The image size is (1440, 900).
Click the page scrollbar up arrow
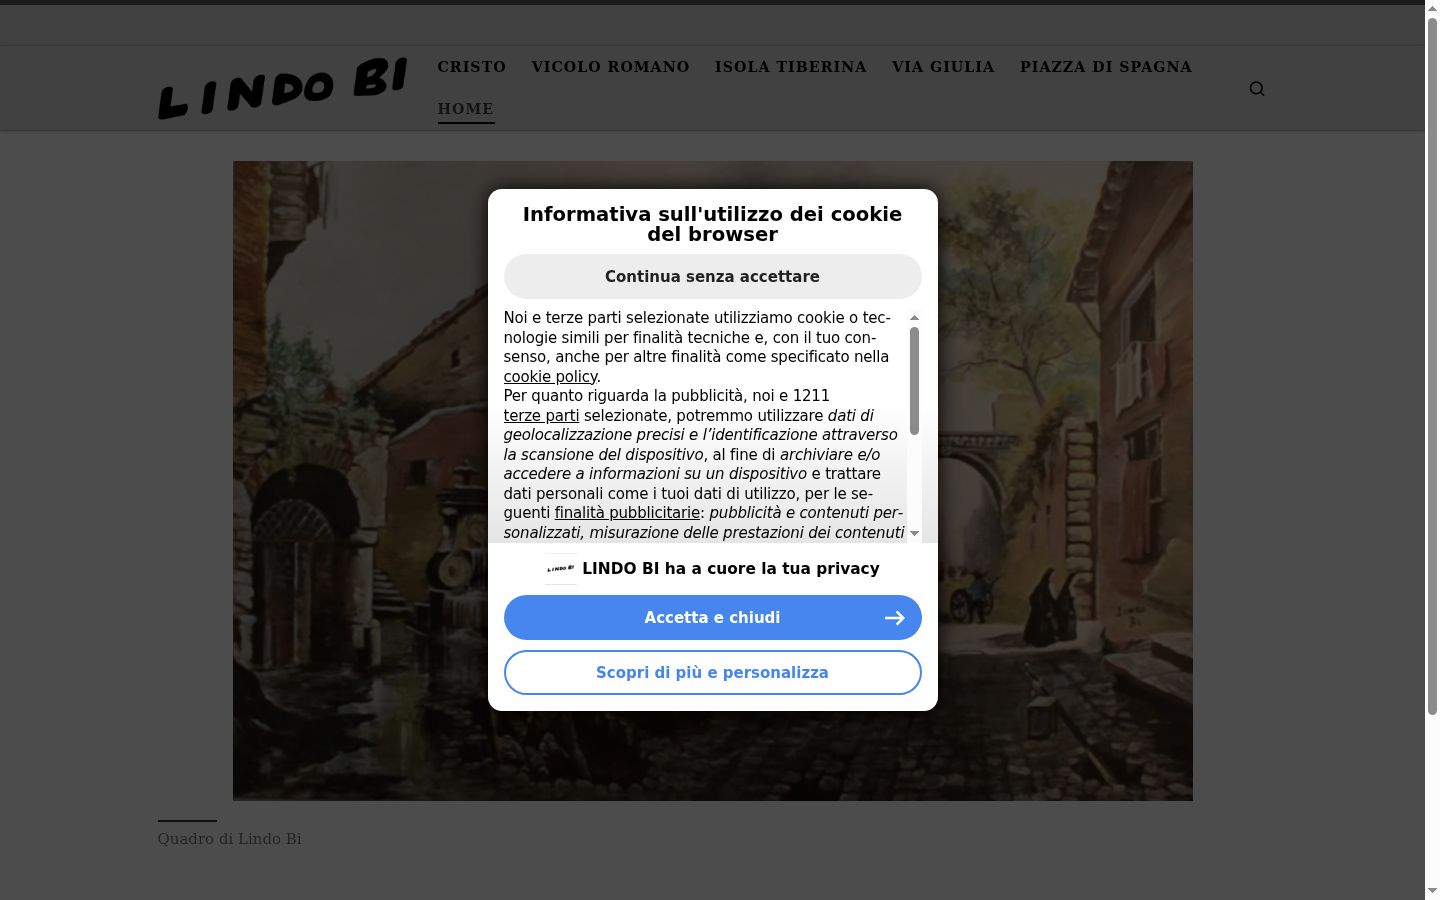click(1432, 8)
